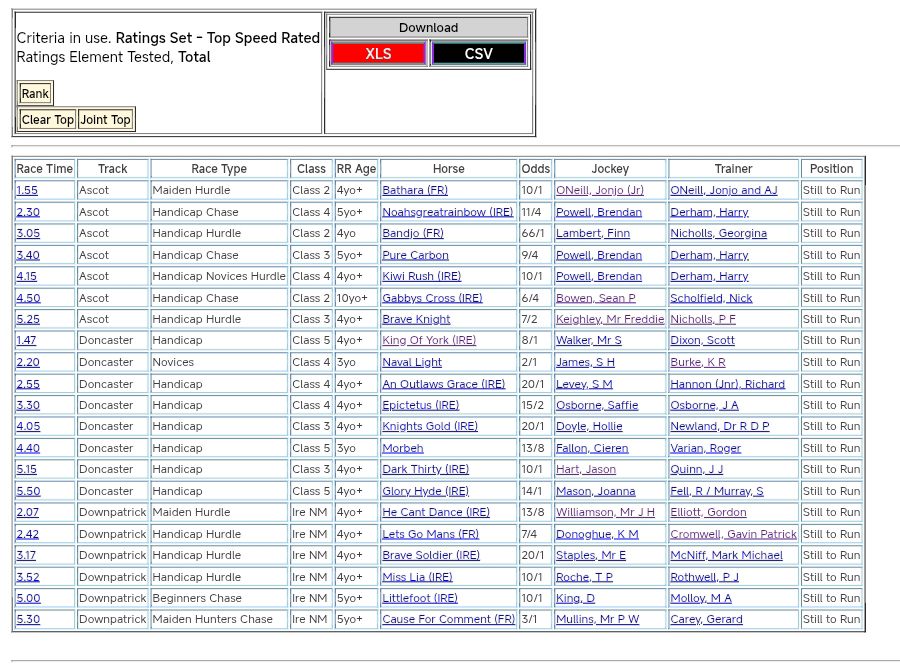Open horse link Glory Hyde (IRE)
The height and width of the screenshot is (669, 900).
click(x=425, y=491)
